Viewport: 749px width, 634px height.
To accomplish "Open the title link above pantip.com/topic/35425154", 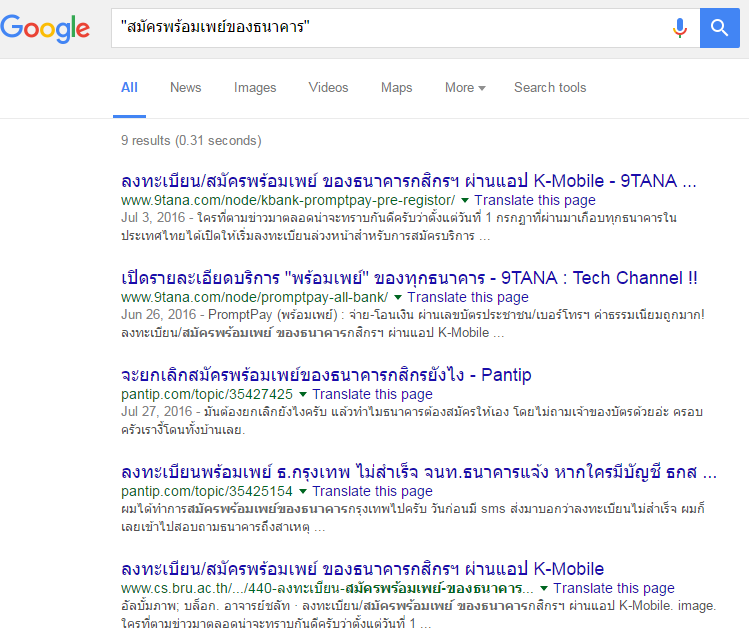I will [x=418, y=472].
